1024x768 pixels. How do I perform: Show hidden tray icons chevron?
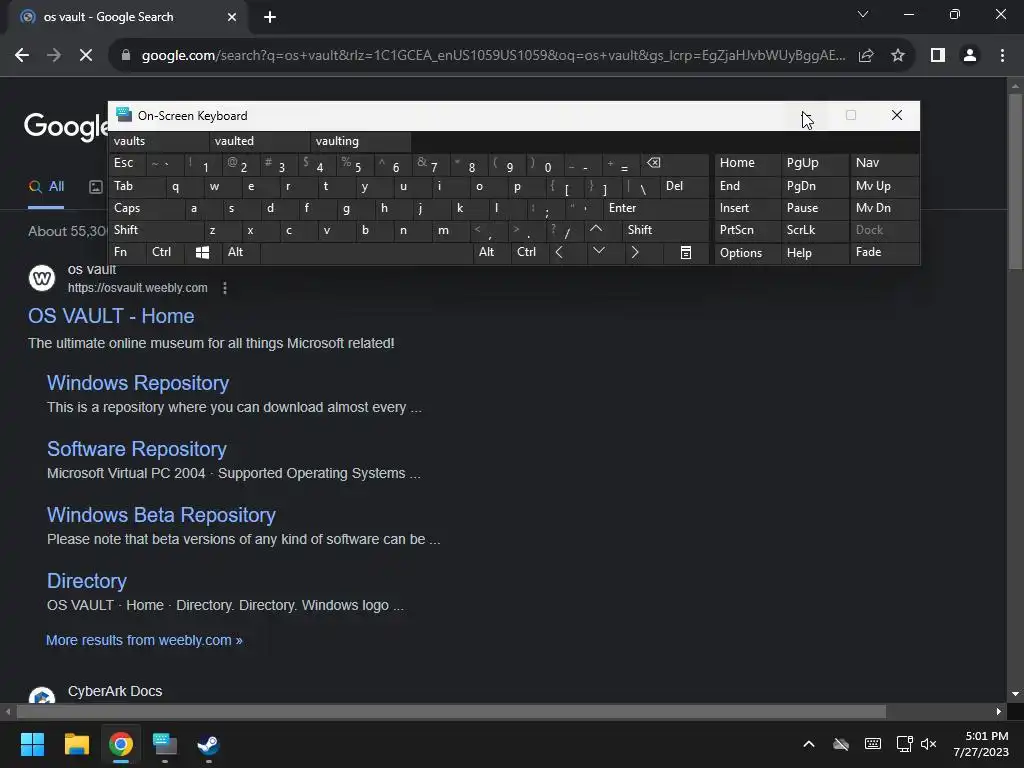[x=808, y=744]
